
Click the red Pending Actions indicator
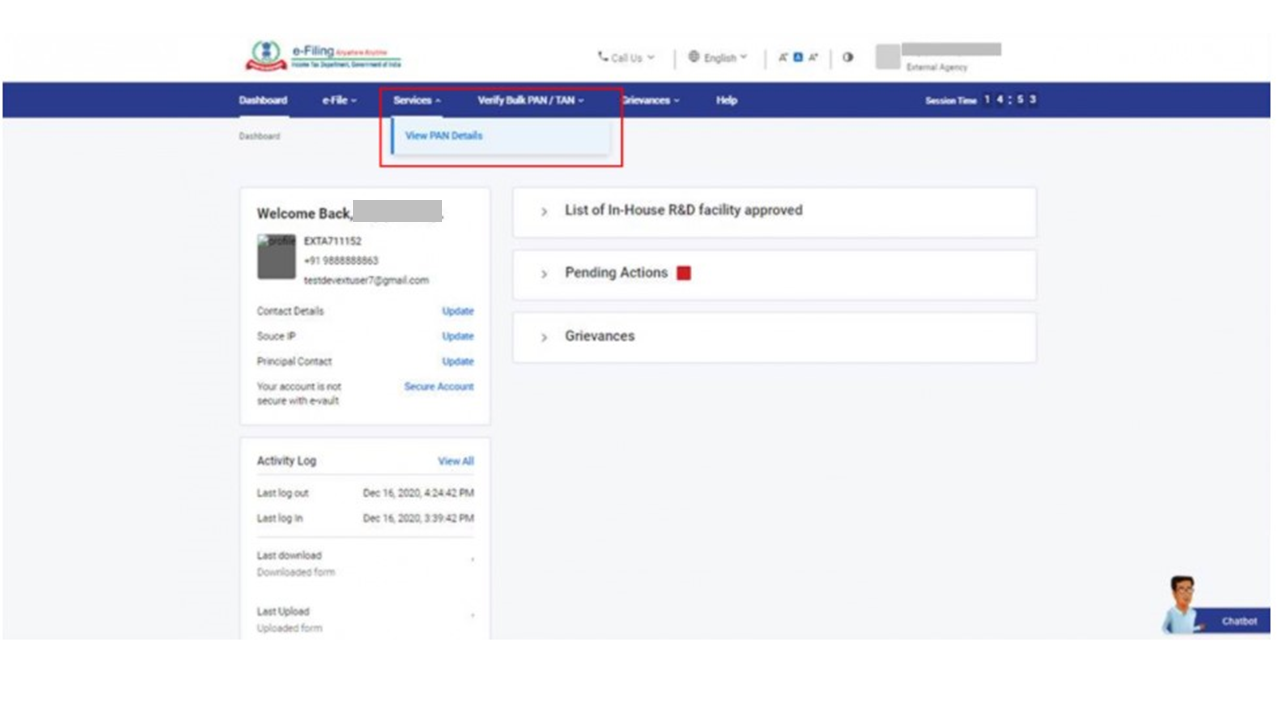point(684,273)
